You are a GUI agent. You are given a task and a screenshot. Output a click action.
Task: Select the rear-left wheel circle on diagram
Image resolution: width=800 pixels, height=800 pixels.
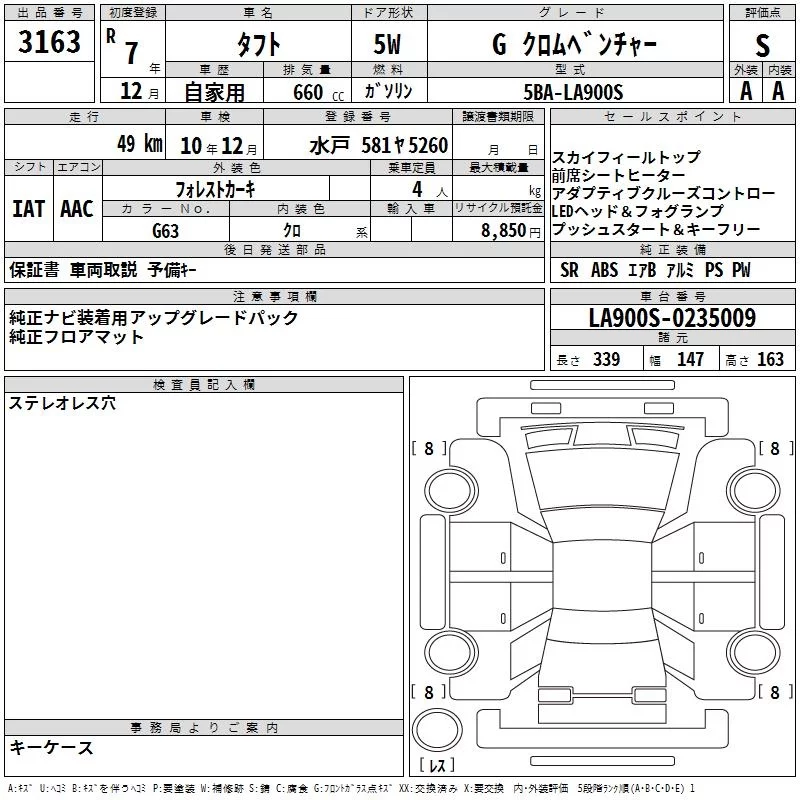451,652
